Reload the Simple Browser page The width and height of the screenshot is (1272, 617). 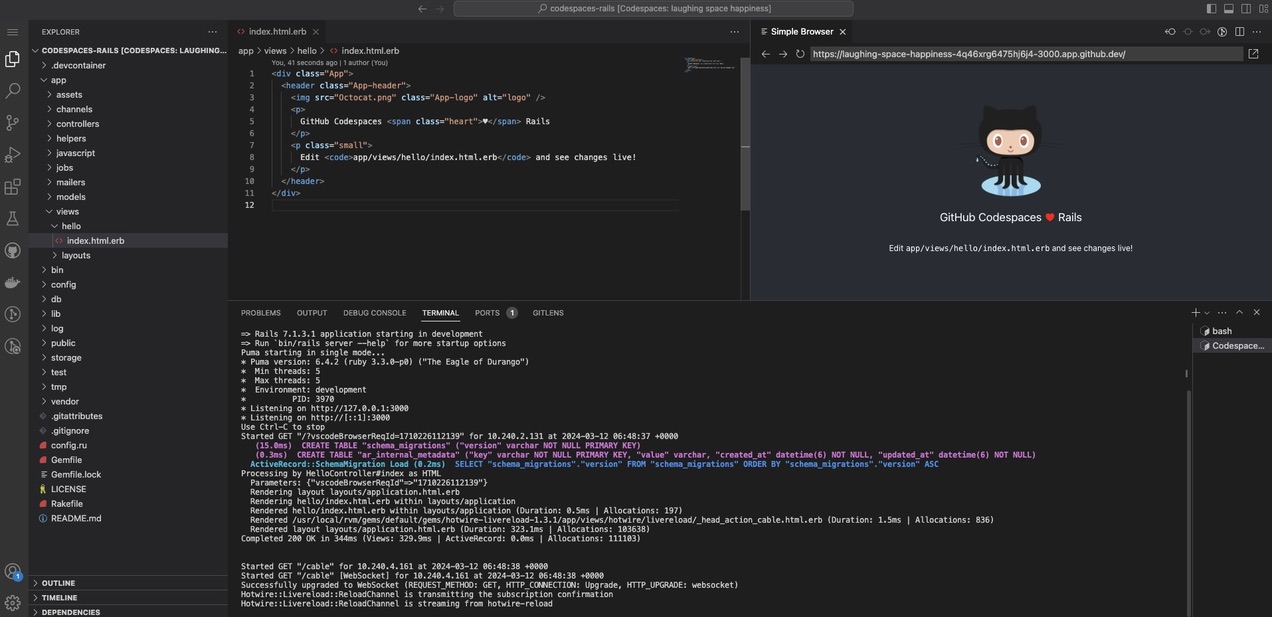coord(800,54)
